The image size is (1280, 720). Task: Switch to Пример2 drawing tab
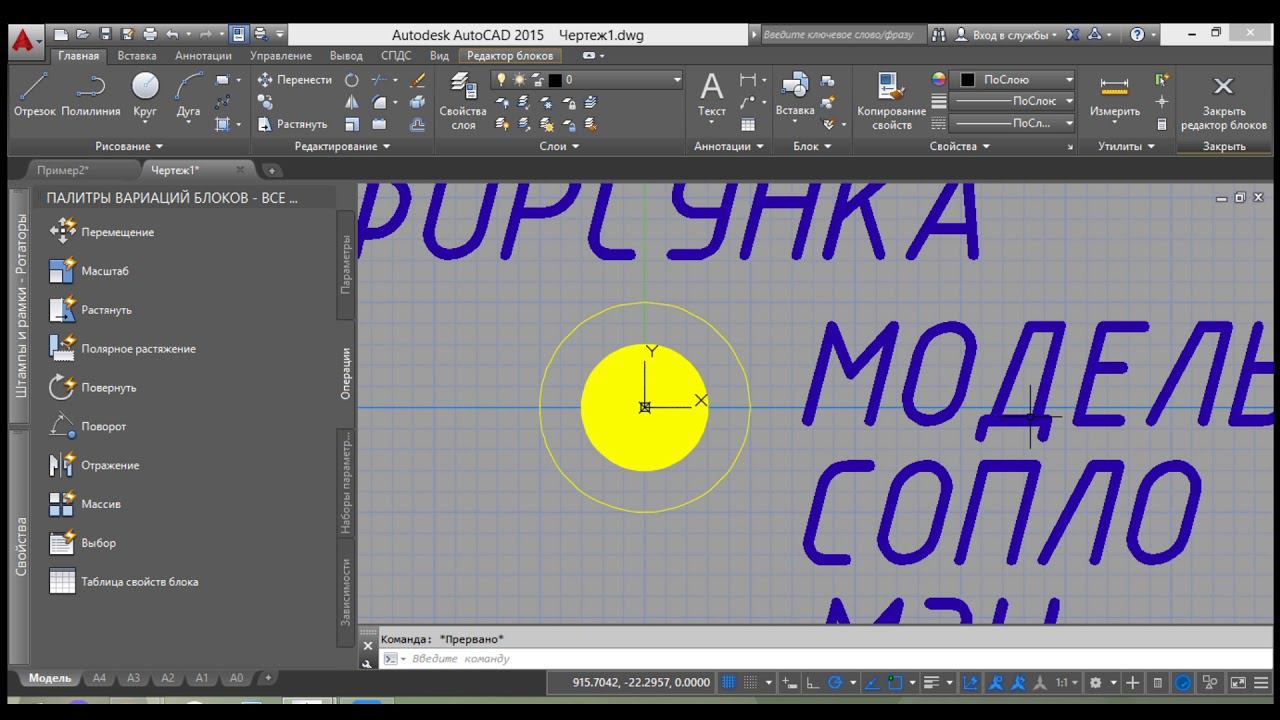point(63,170)
